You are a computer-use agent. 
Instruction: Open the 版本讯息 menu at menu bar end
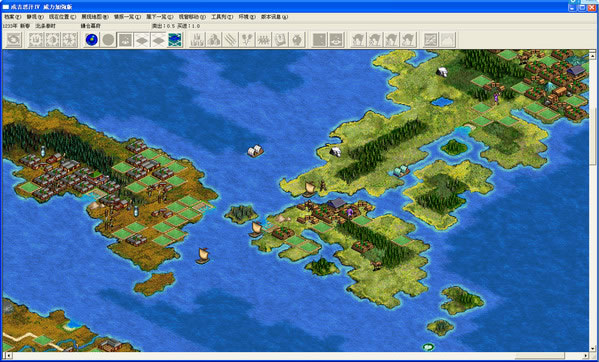274,17
